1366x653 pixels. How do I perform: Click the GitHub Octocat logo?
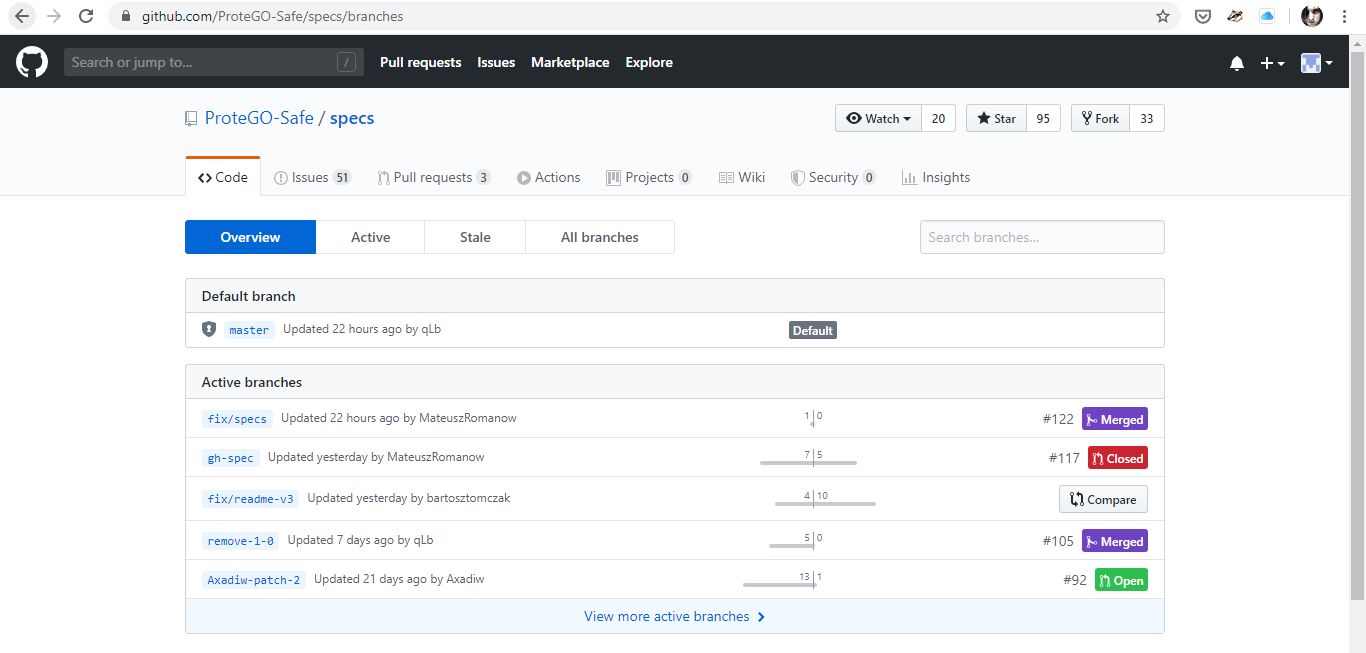pyautogui.click(x=32, y=62)
